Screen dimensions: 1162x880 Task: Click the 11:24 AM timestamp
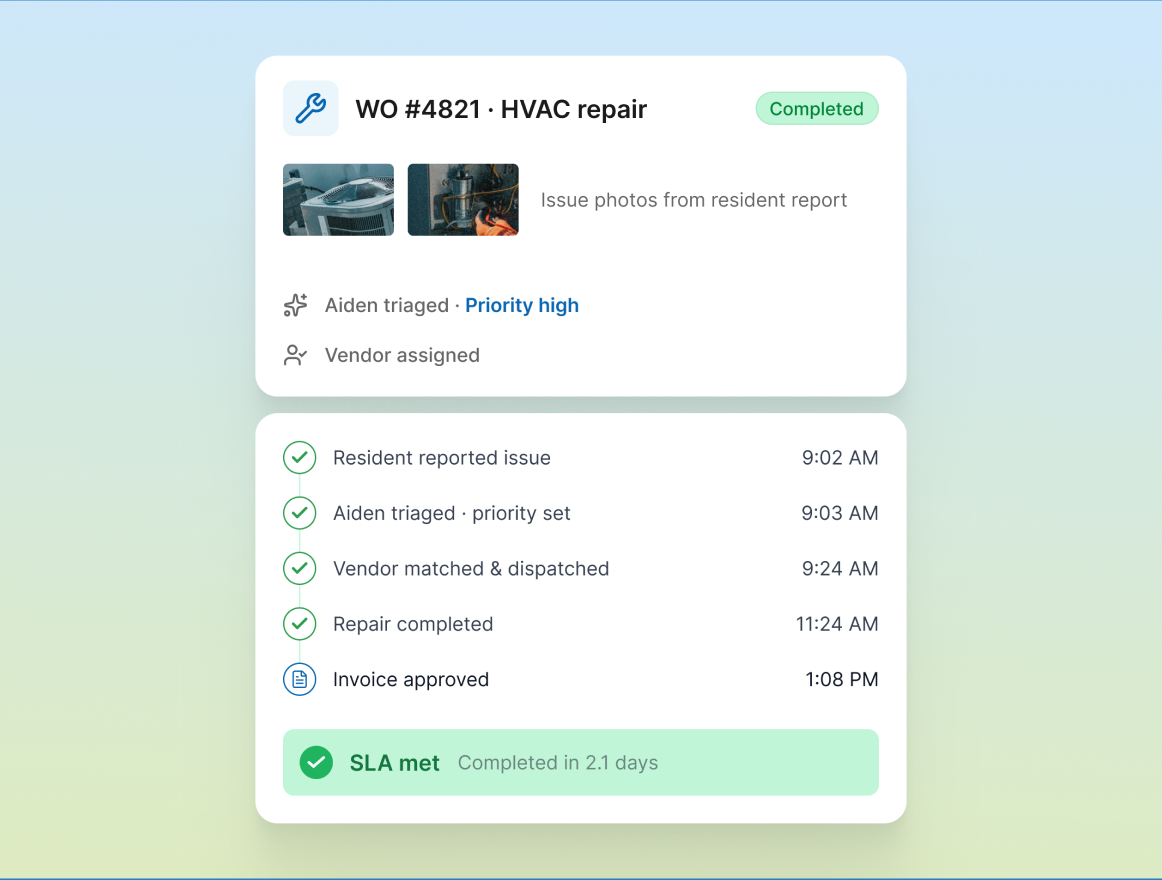coord(837,624)
